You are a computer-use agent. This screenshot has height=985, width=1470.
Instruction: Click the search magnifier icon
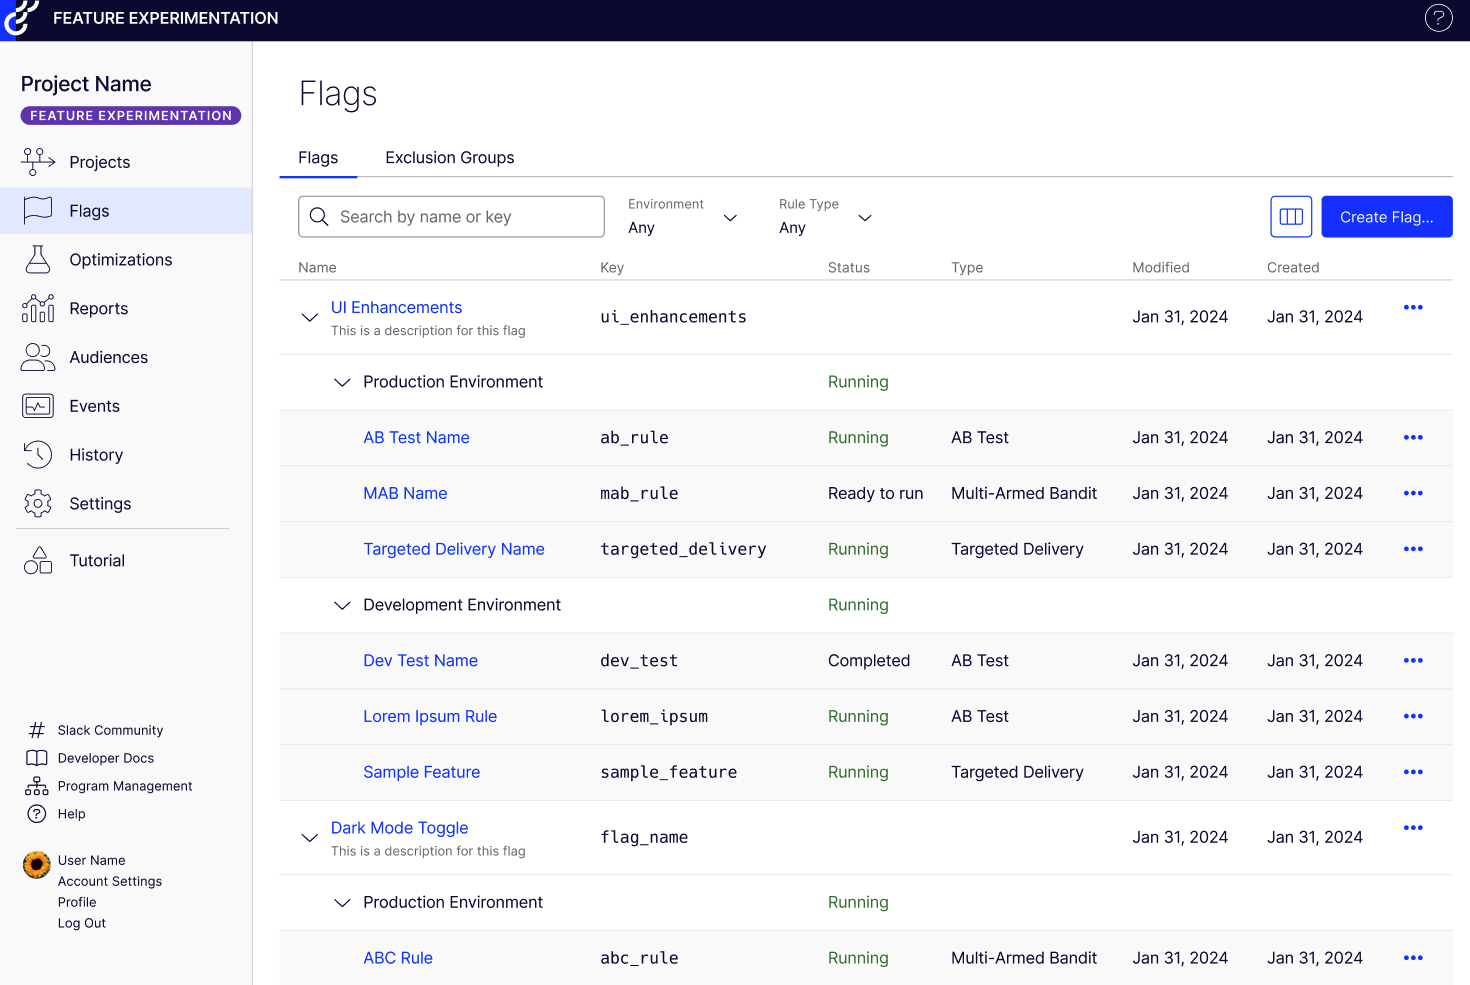click(x=319, y=217)
